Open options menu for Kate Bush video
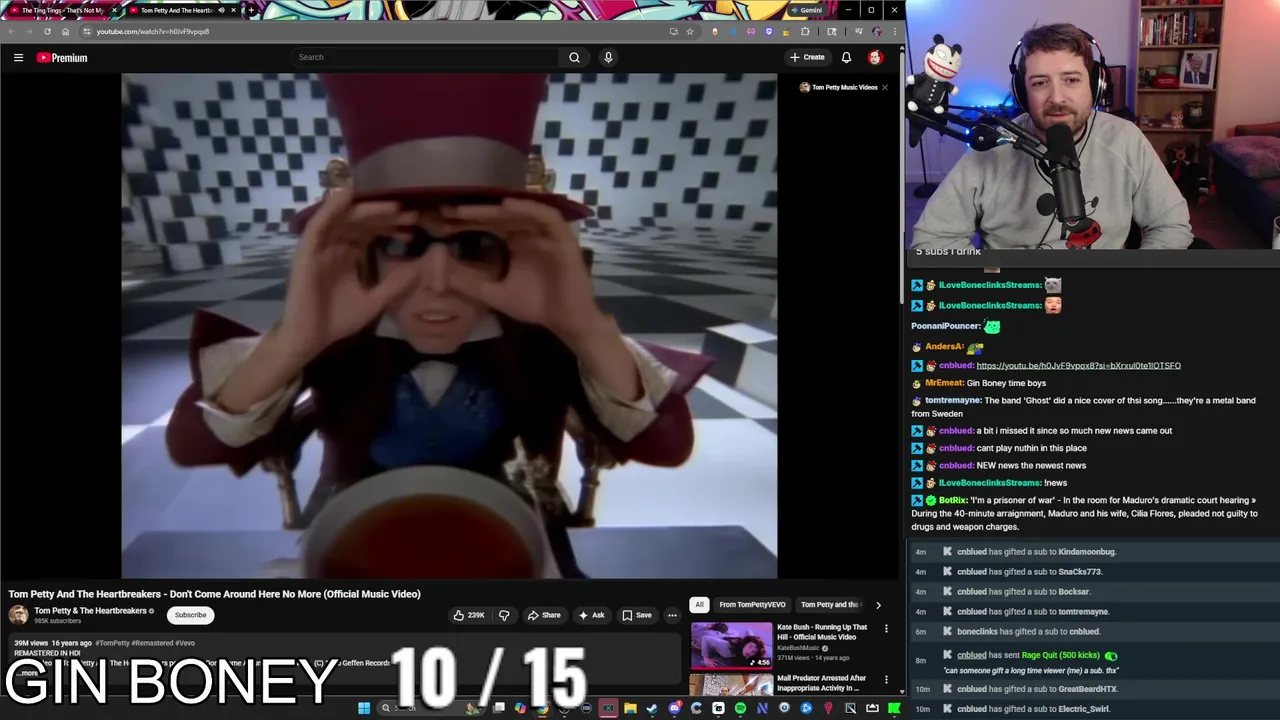The height and width of the screenshot is (720, 1280). (x=886, y=628)
